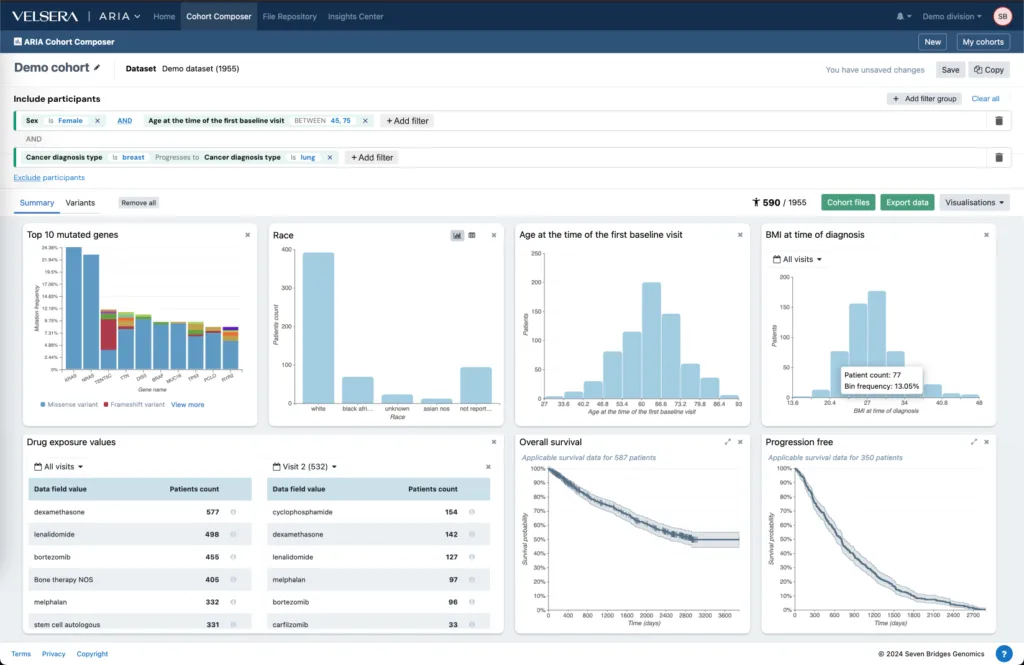
Task: Delete the first filter group with trash icon
Action: tap(998, 121)
